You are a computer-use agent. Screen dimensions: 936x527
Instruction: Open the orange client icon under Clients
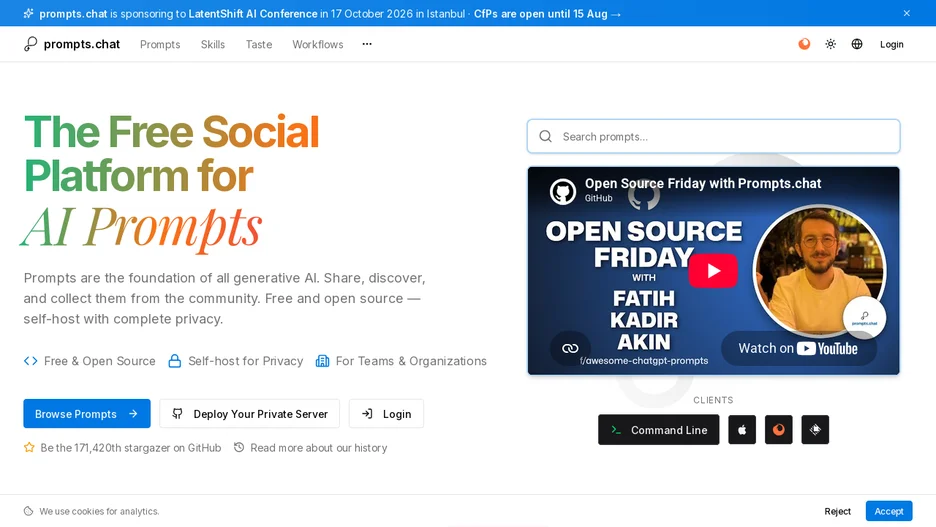point(778,430)
